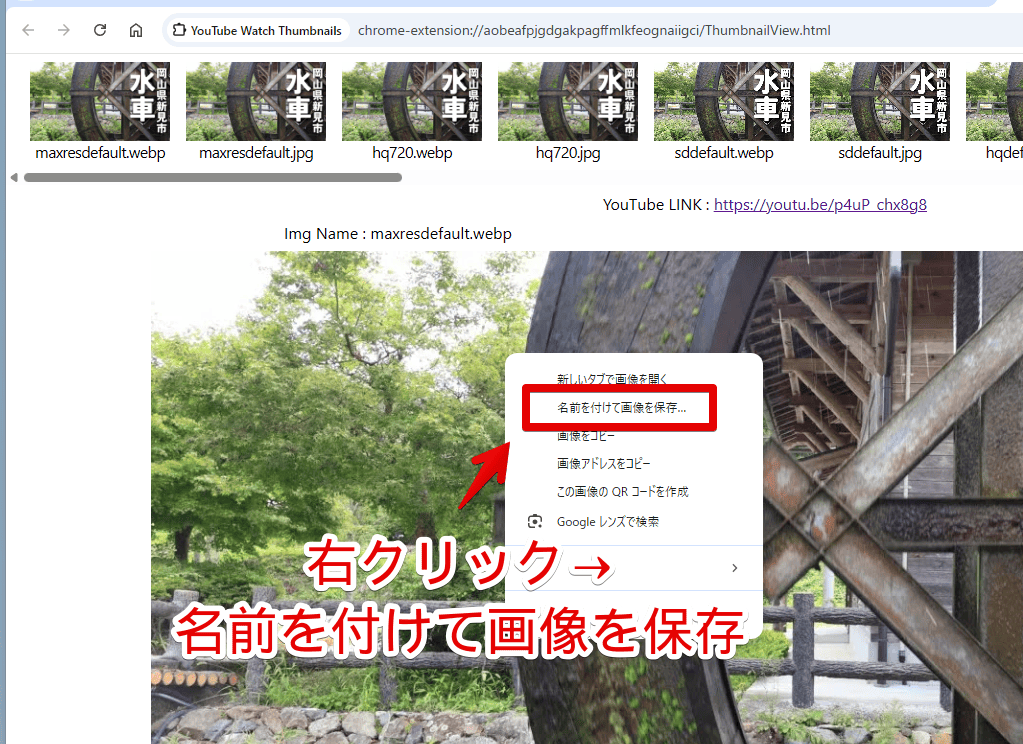
Task: Open the youtu.be/p4uP_chx8g8 link
Action: tap(820, 204)
